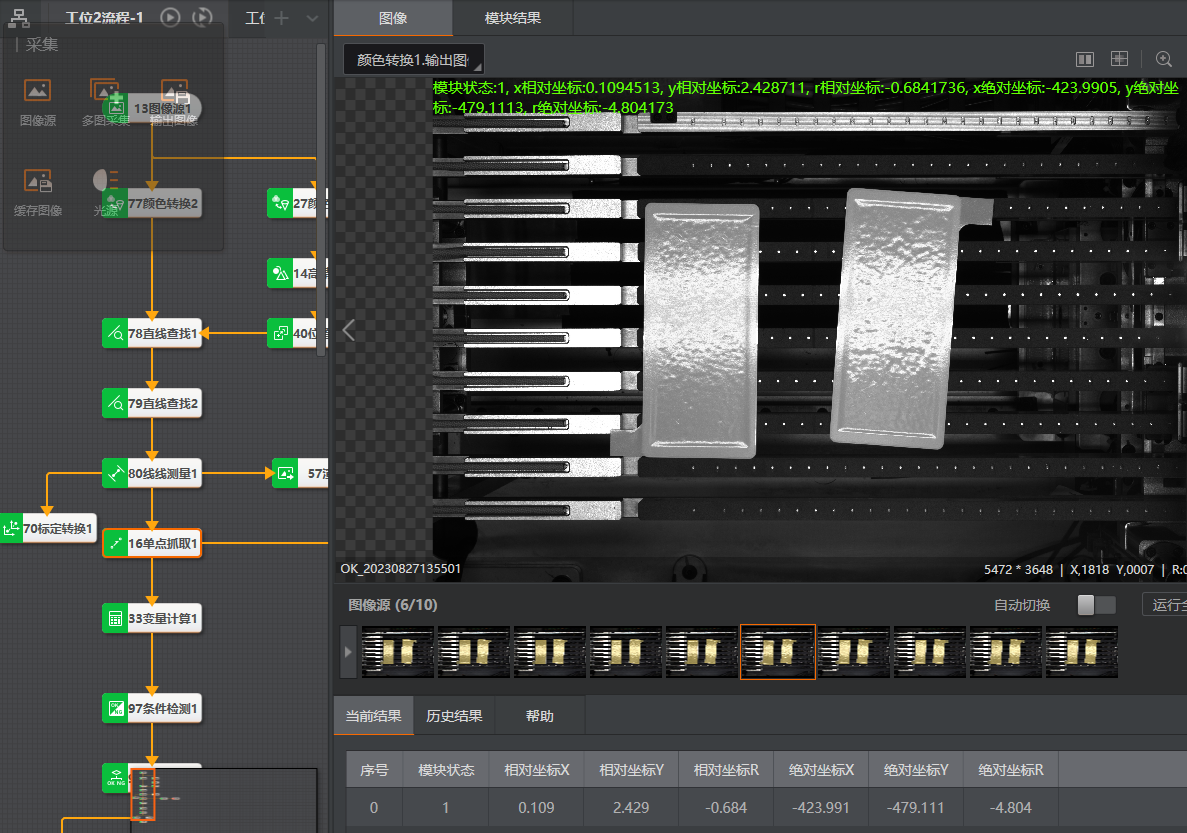Select the first image source thumbnail
Screen dimensions: 1187x833
tap(397, 651)
